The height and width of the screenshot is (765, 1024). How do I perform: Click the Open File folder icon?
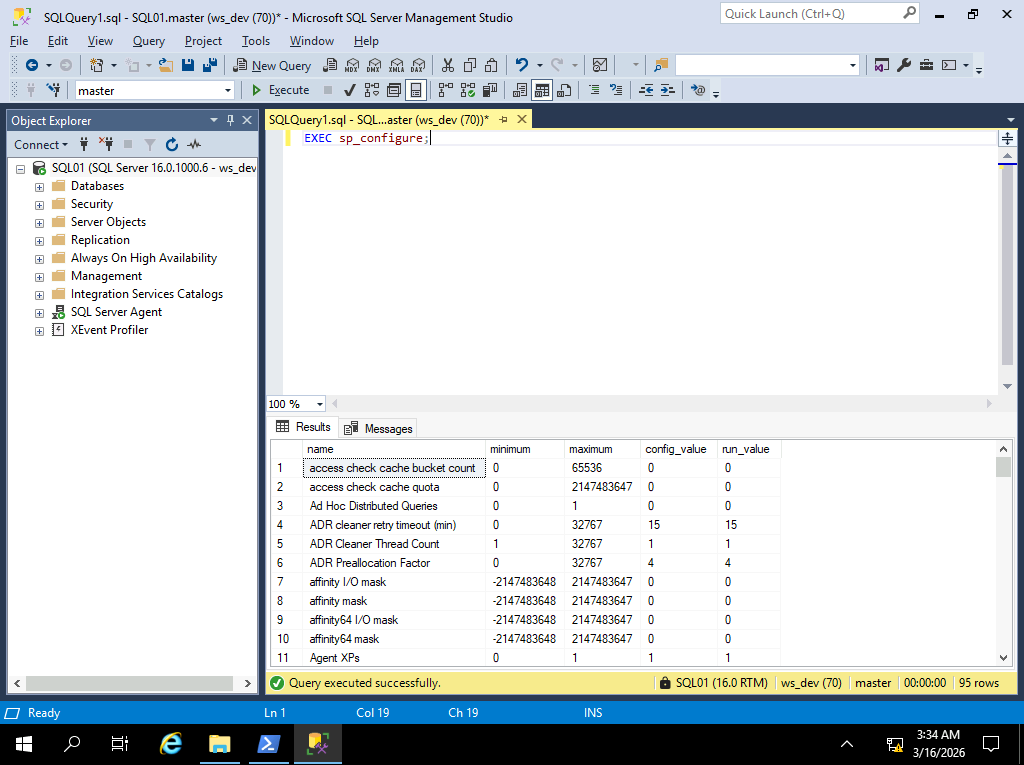166,65
